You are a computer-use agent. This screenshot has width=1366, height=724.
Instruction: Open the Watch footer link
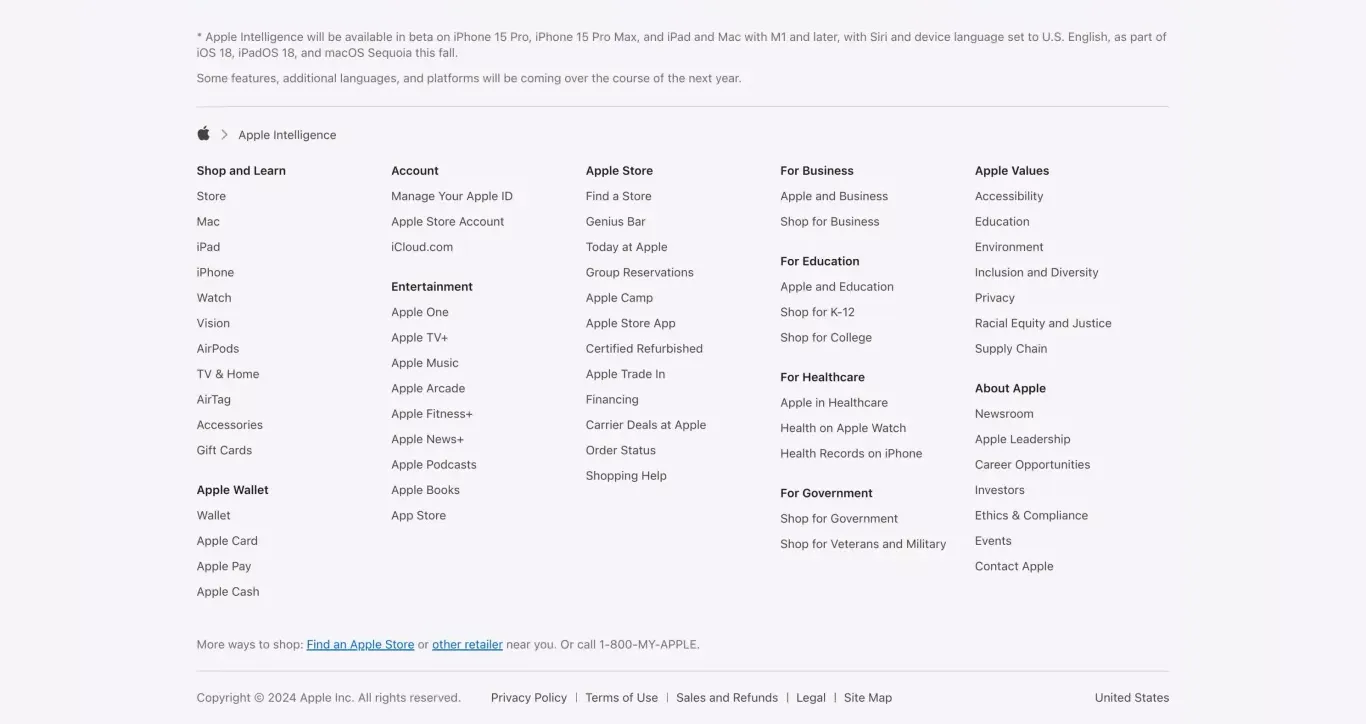pyautogui.click(x=214, y=298)
